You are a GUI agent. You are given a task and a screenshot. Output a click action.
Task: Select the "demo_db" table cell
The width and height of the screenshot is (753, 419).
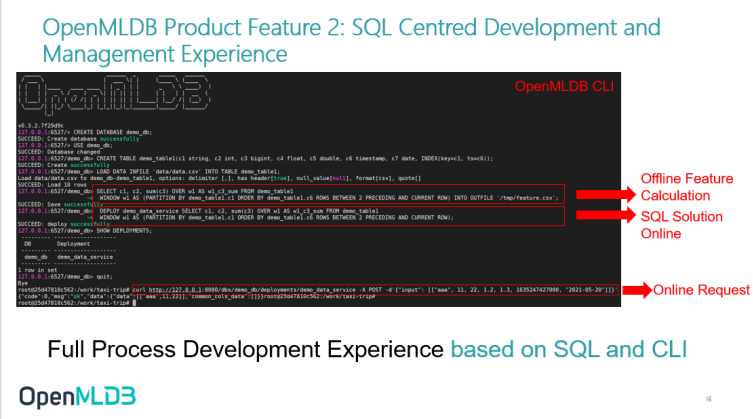36,257
